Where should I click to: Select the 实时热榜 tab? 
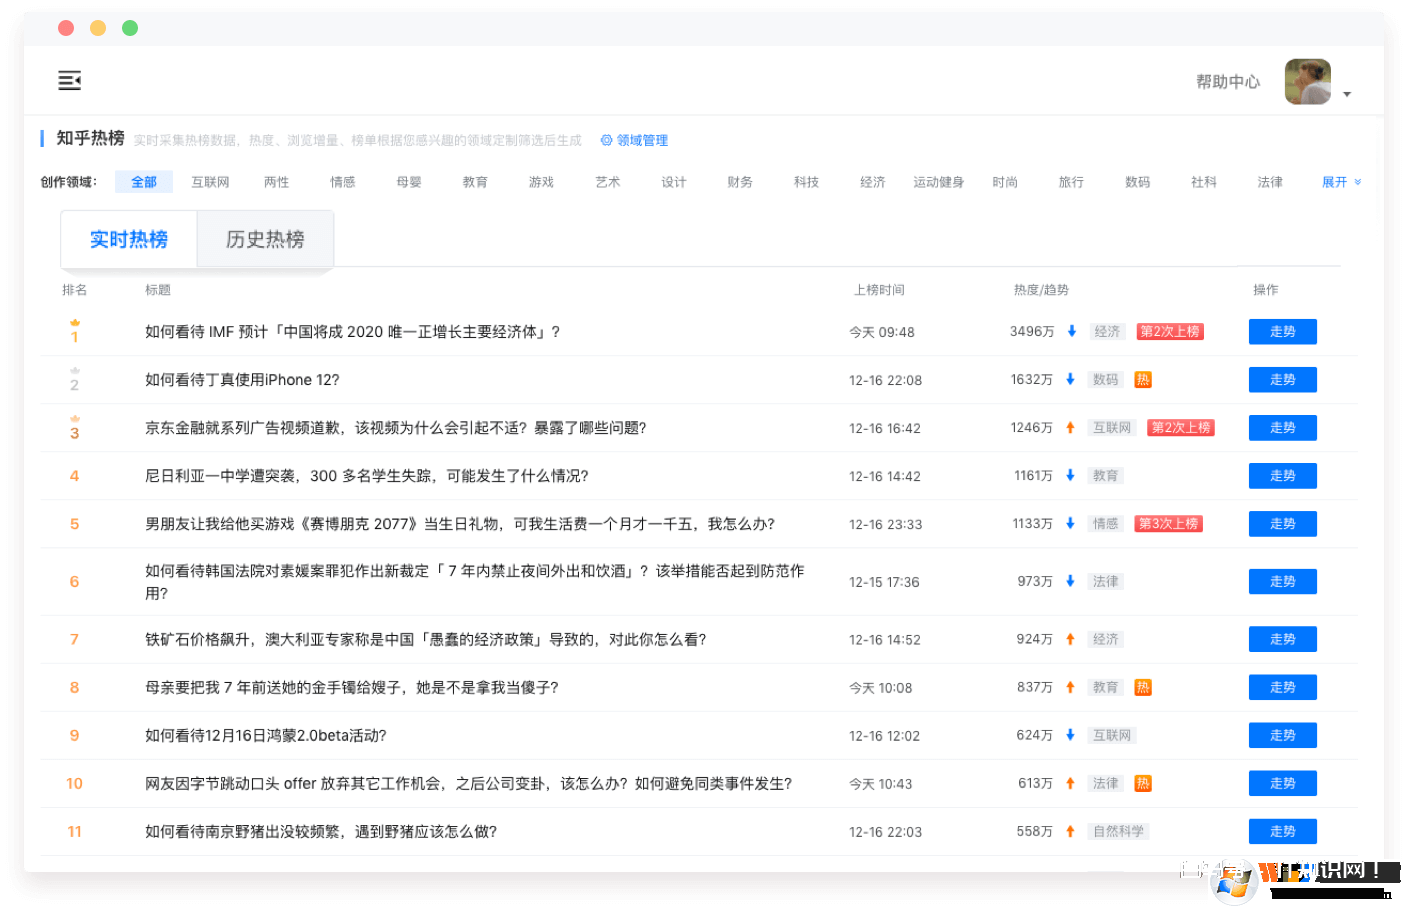129,240
